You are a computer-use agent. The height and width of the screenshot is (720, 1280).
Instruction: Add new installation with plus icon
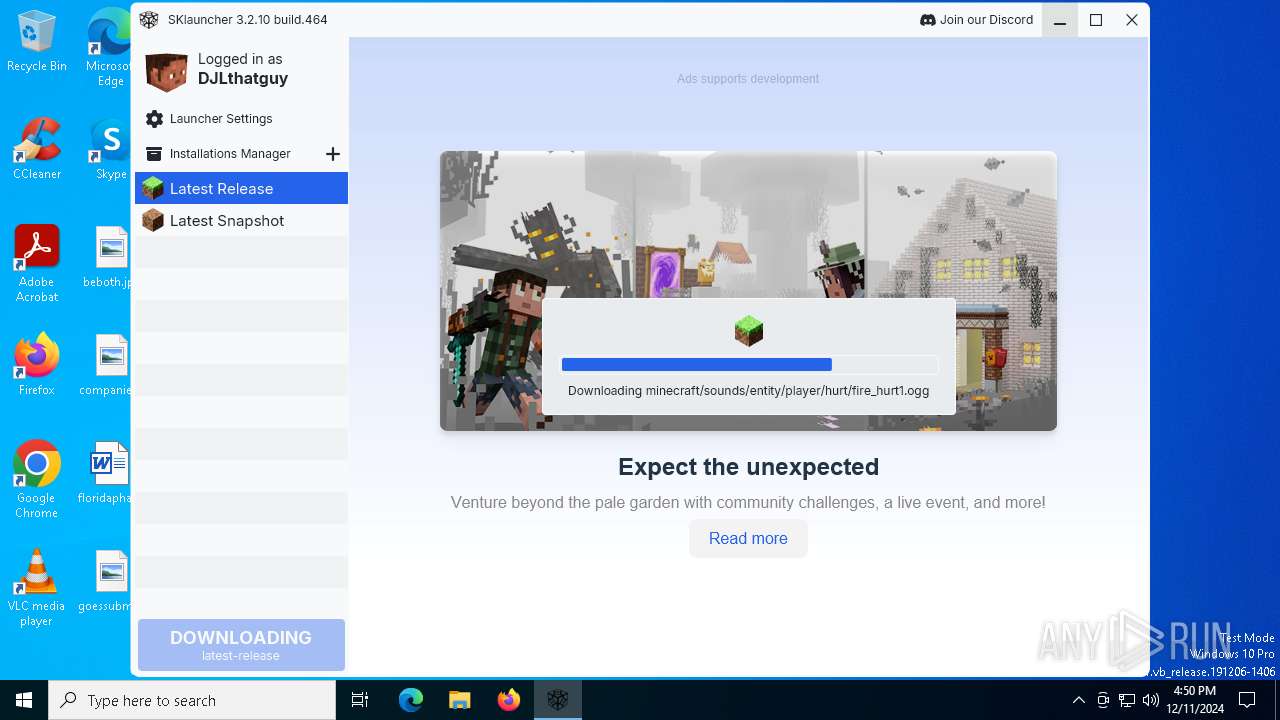coord(333,154)
